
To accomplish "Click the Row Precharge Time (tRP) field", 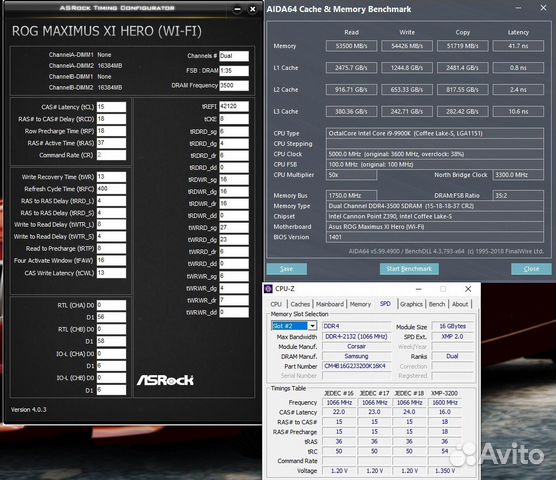I will point(111,131).
